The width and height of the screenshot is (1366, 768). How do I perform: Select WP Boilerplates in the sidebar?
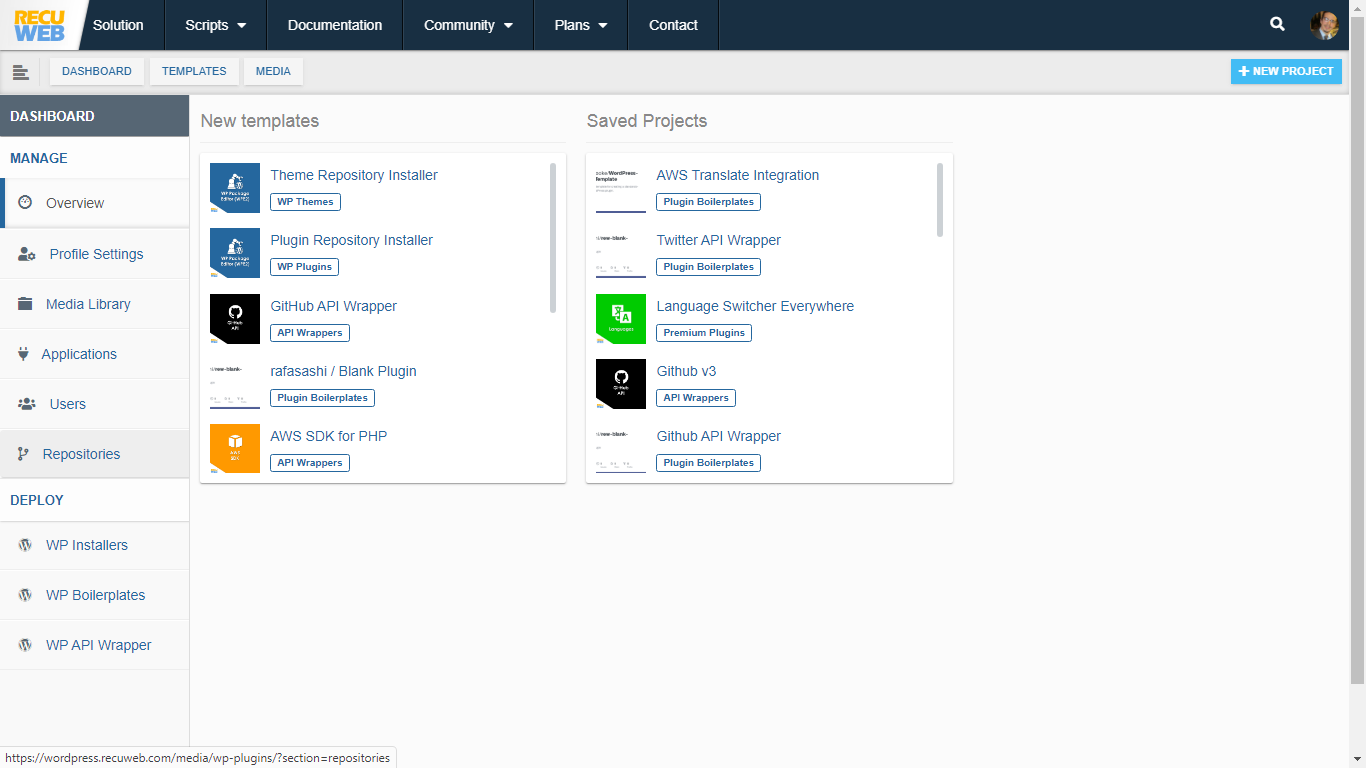click(x=94, y=595)
